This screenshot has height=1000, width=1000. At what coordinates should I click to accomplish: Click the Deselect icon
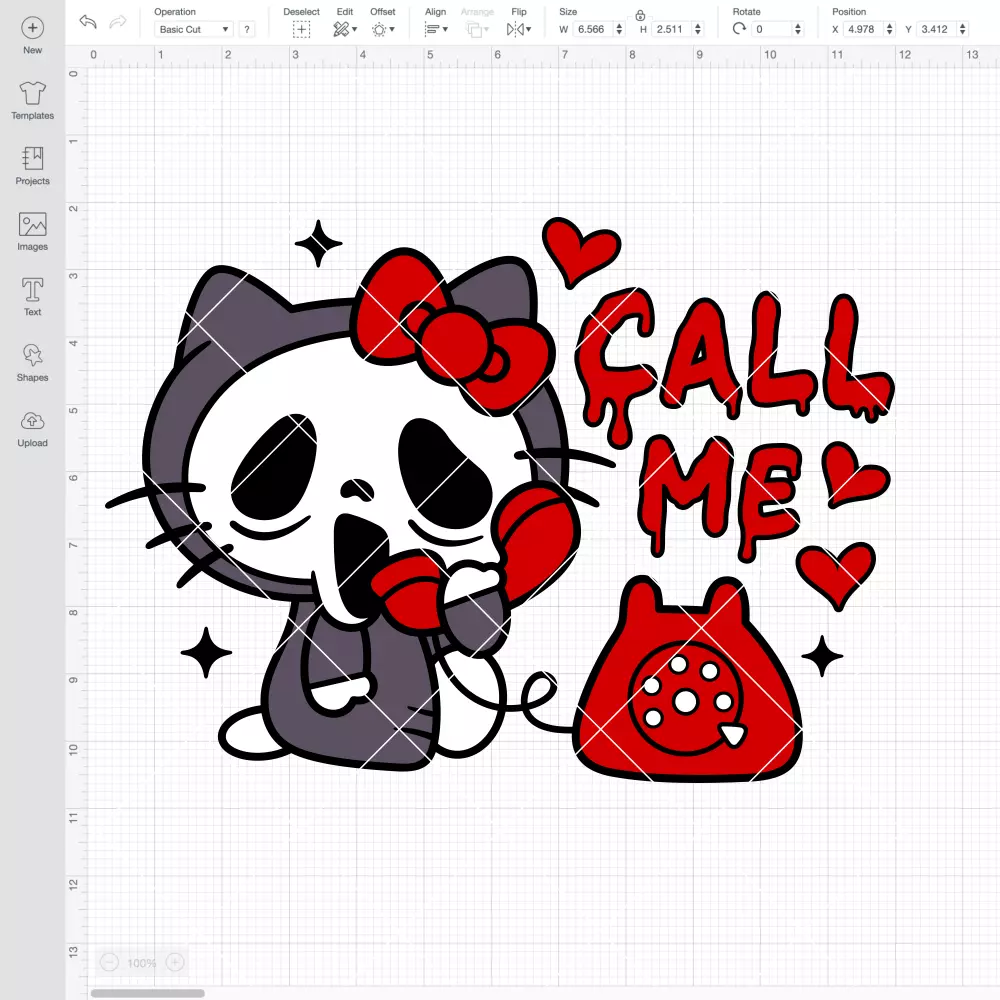tap(301, 29)
